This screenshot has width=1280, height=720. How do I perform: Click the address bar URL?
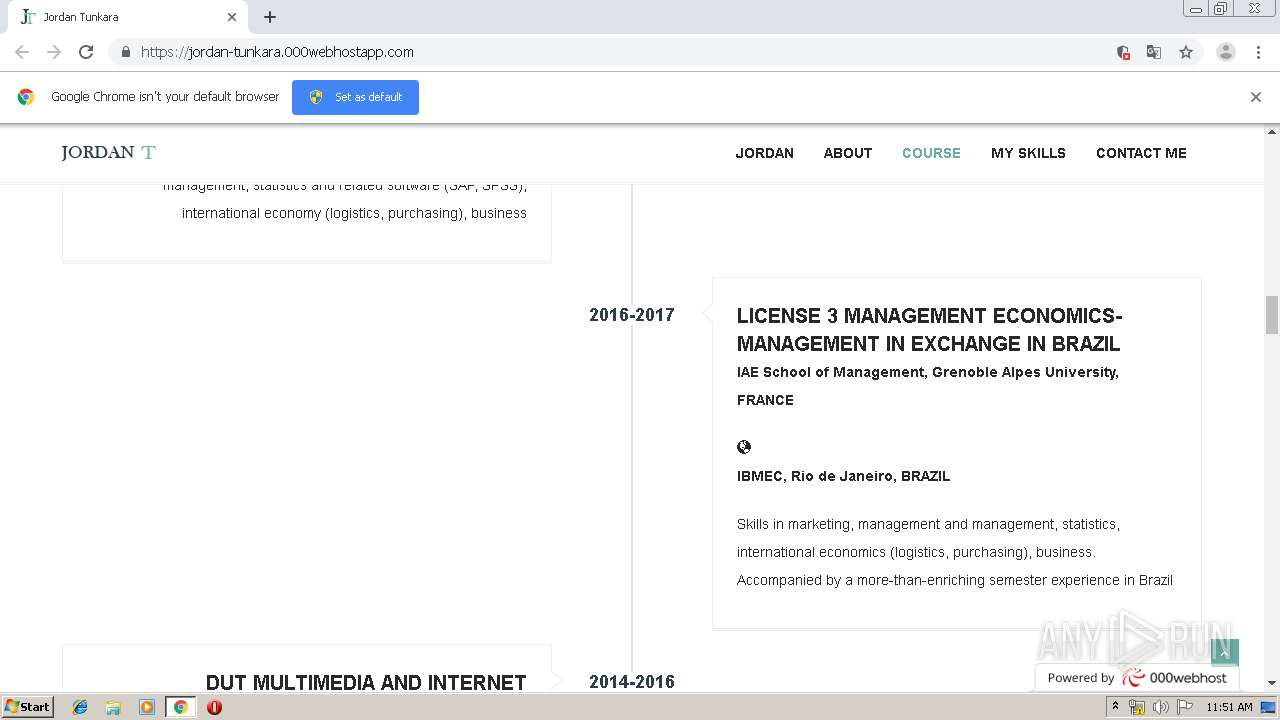[x=277, y=52]
